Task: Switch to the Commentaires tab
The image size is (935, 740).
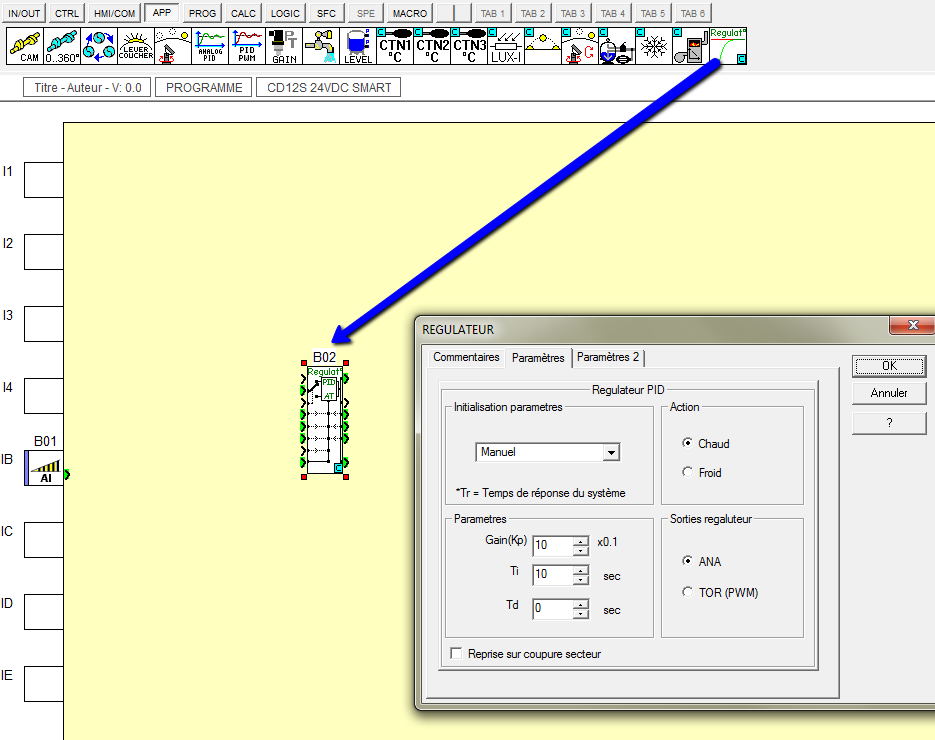Action: click(x=466, y=357)
